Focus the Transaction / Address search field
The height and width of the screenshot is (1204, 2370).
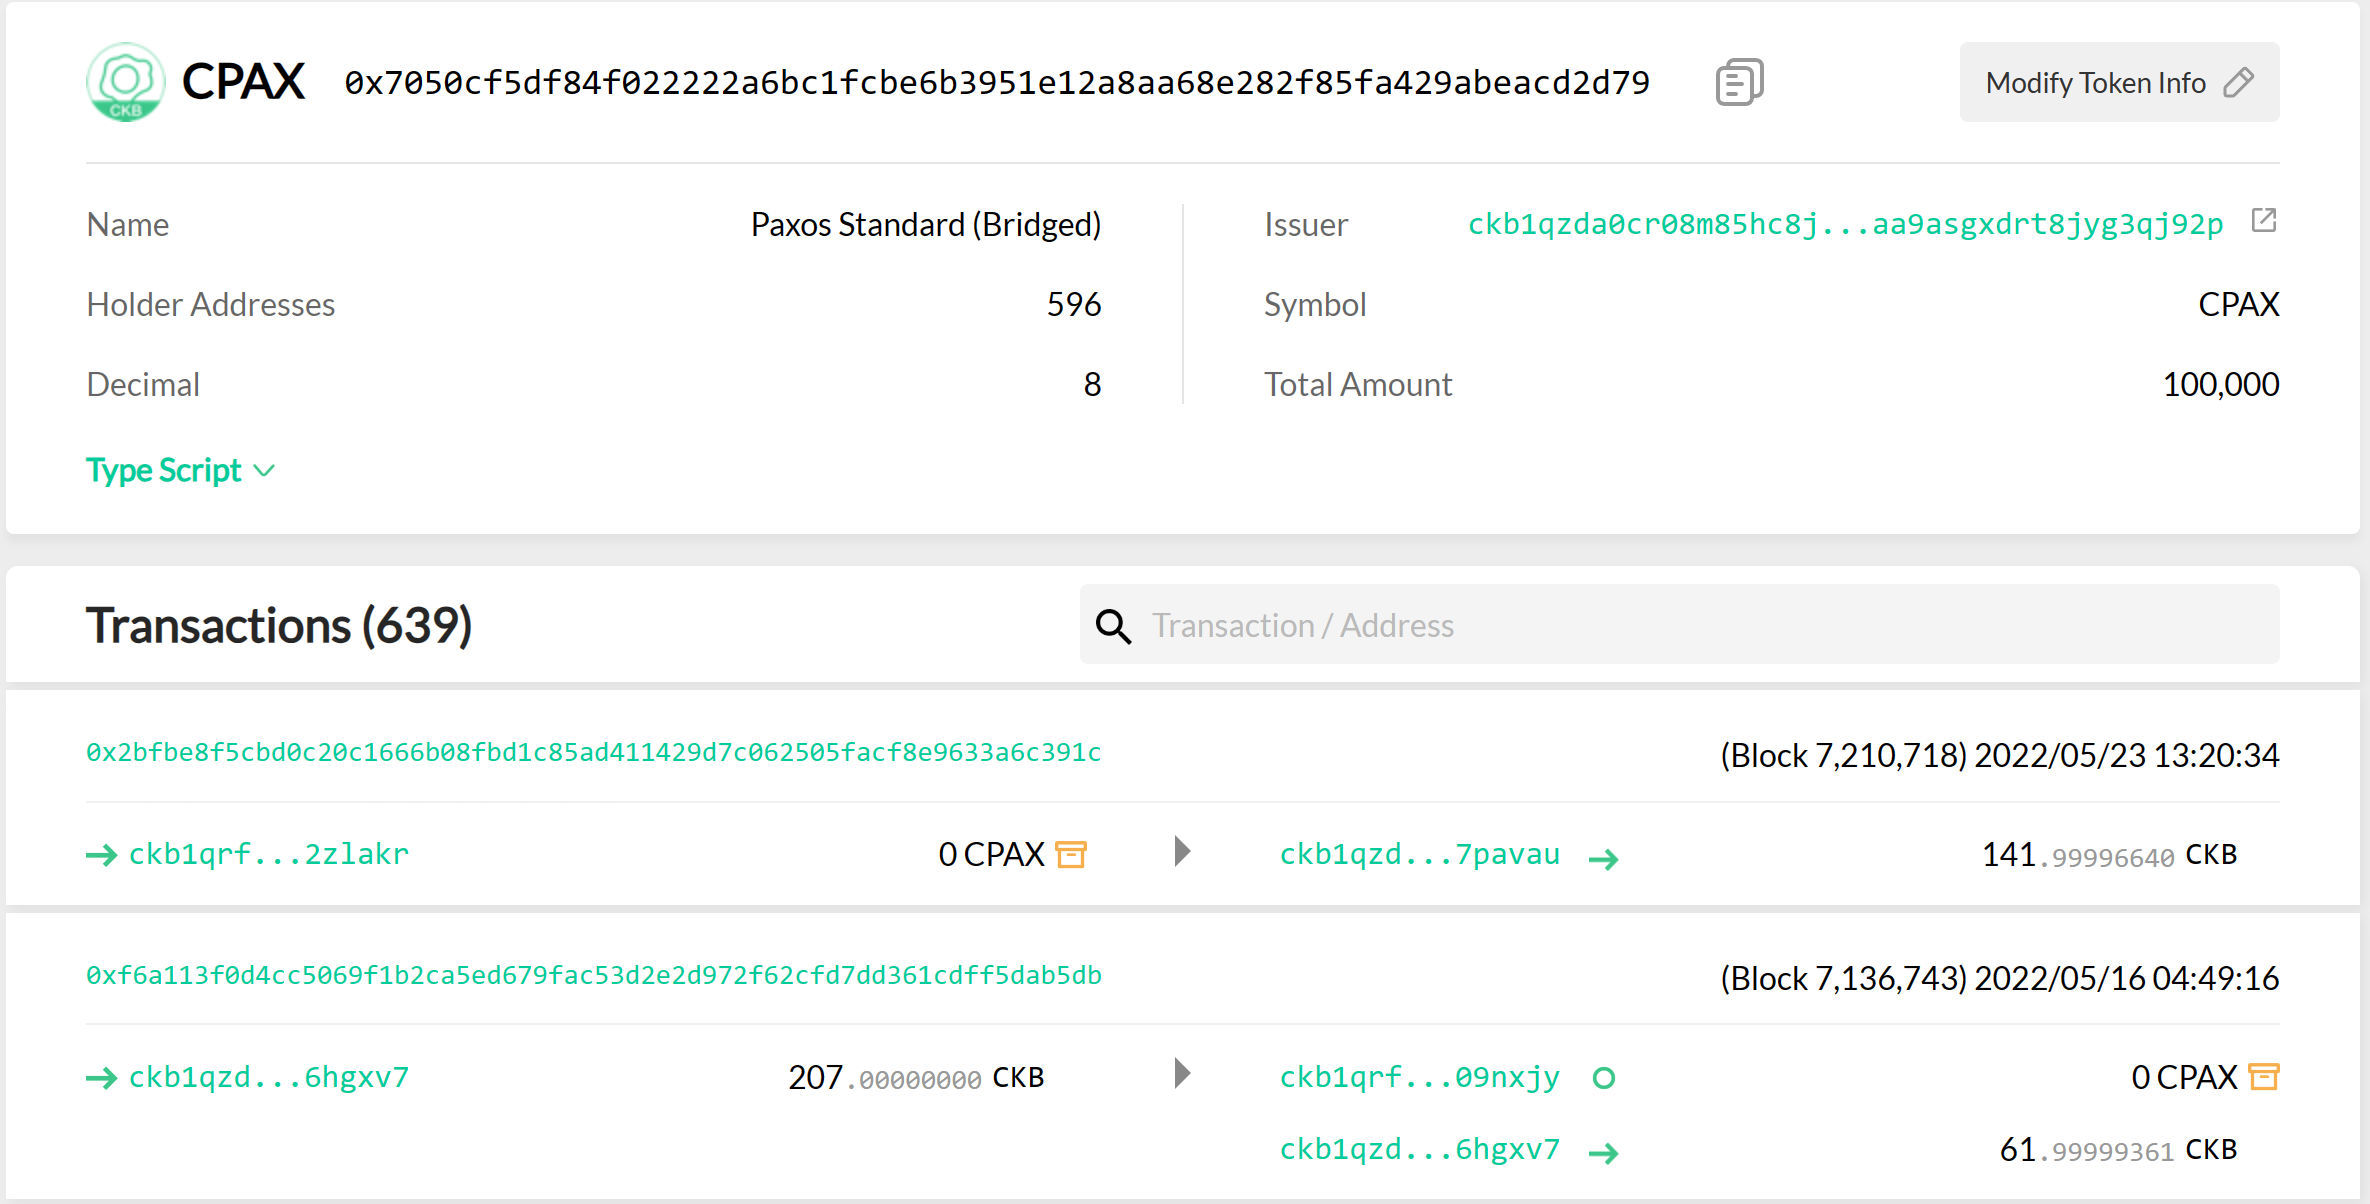1680,625
